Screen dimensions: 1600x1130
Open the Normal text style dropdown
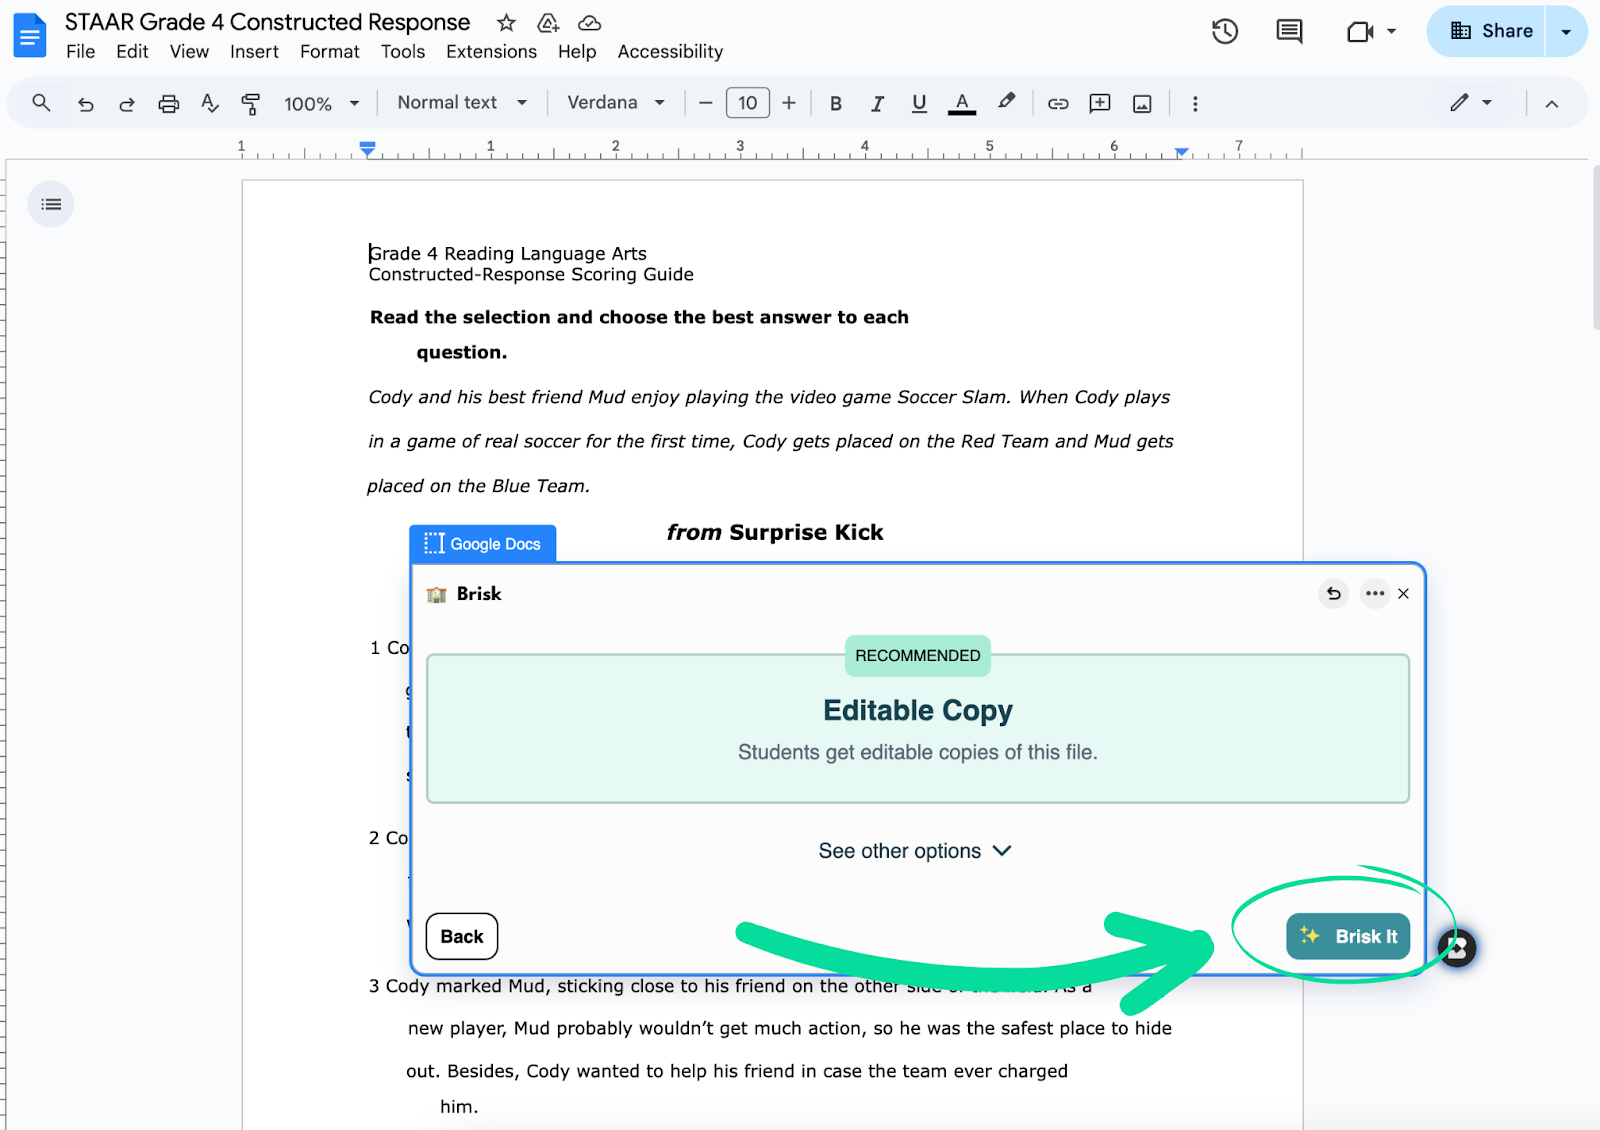(x=462, y=103)
